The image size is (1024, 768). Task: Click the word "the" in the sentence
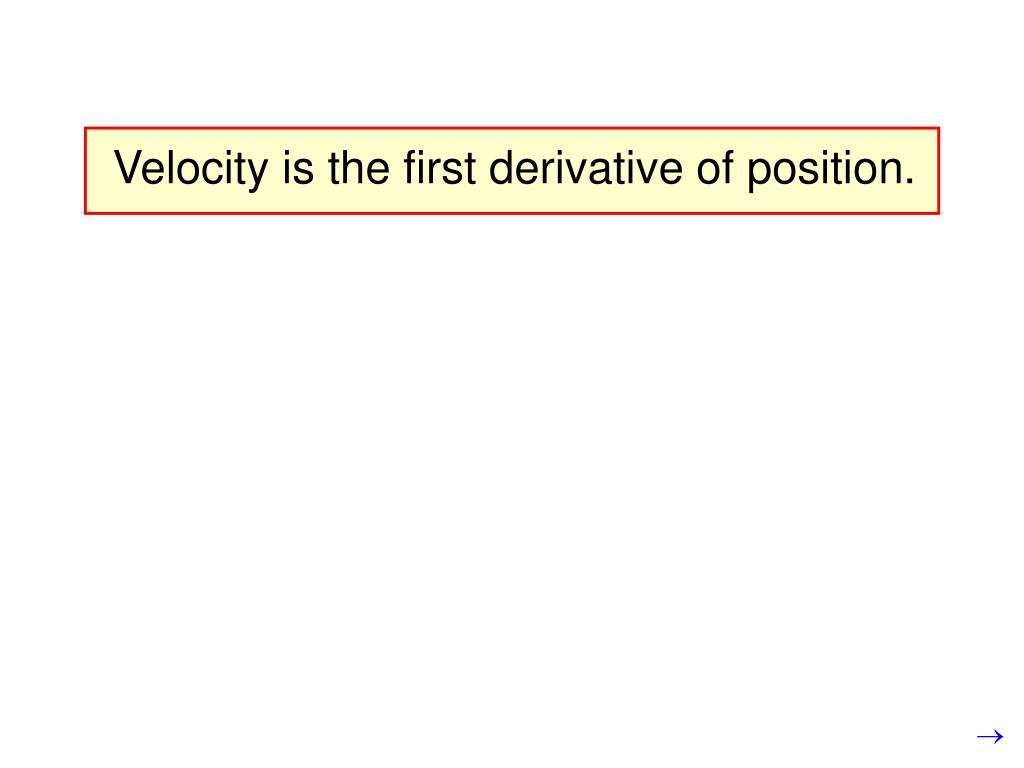[x=359, y=168]
